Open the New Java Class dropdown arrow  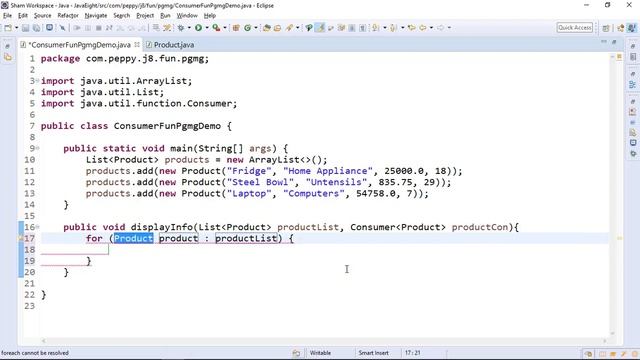click(256, 28)
